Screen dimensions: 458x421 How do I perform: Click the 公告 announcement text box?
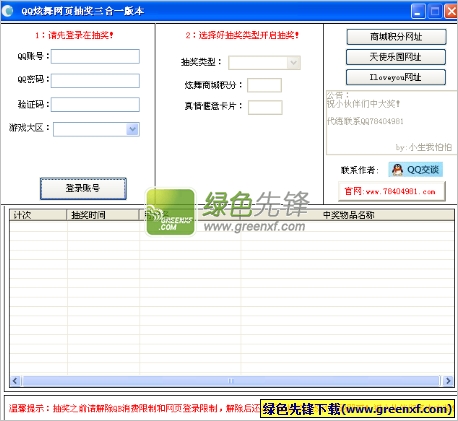(x=391, y=122)
